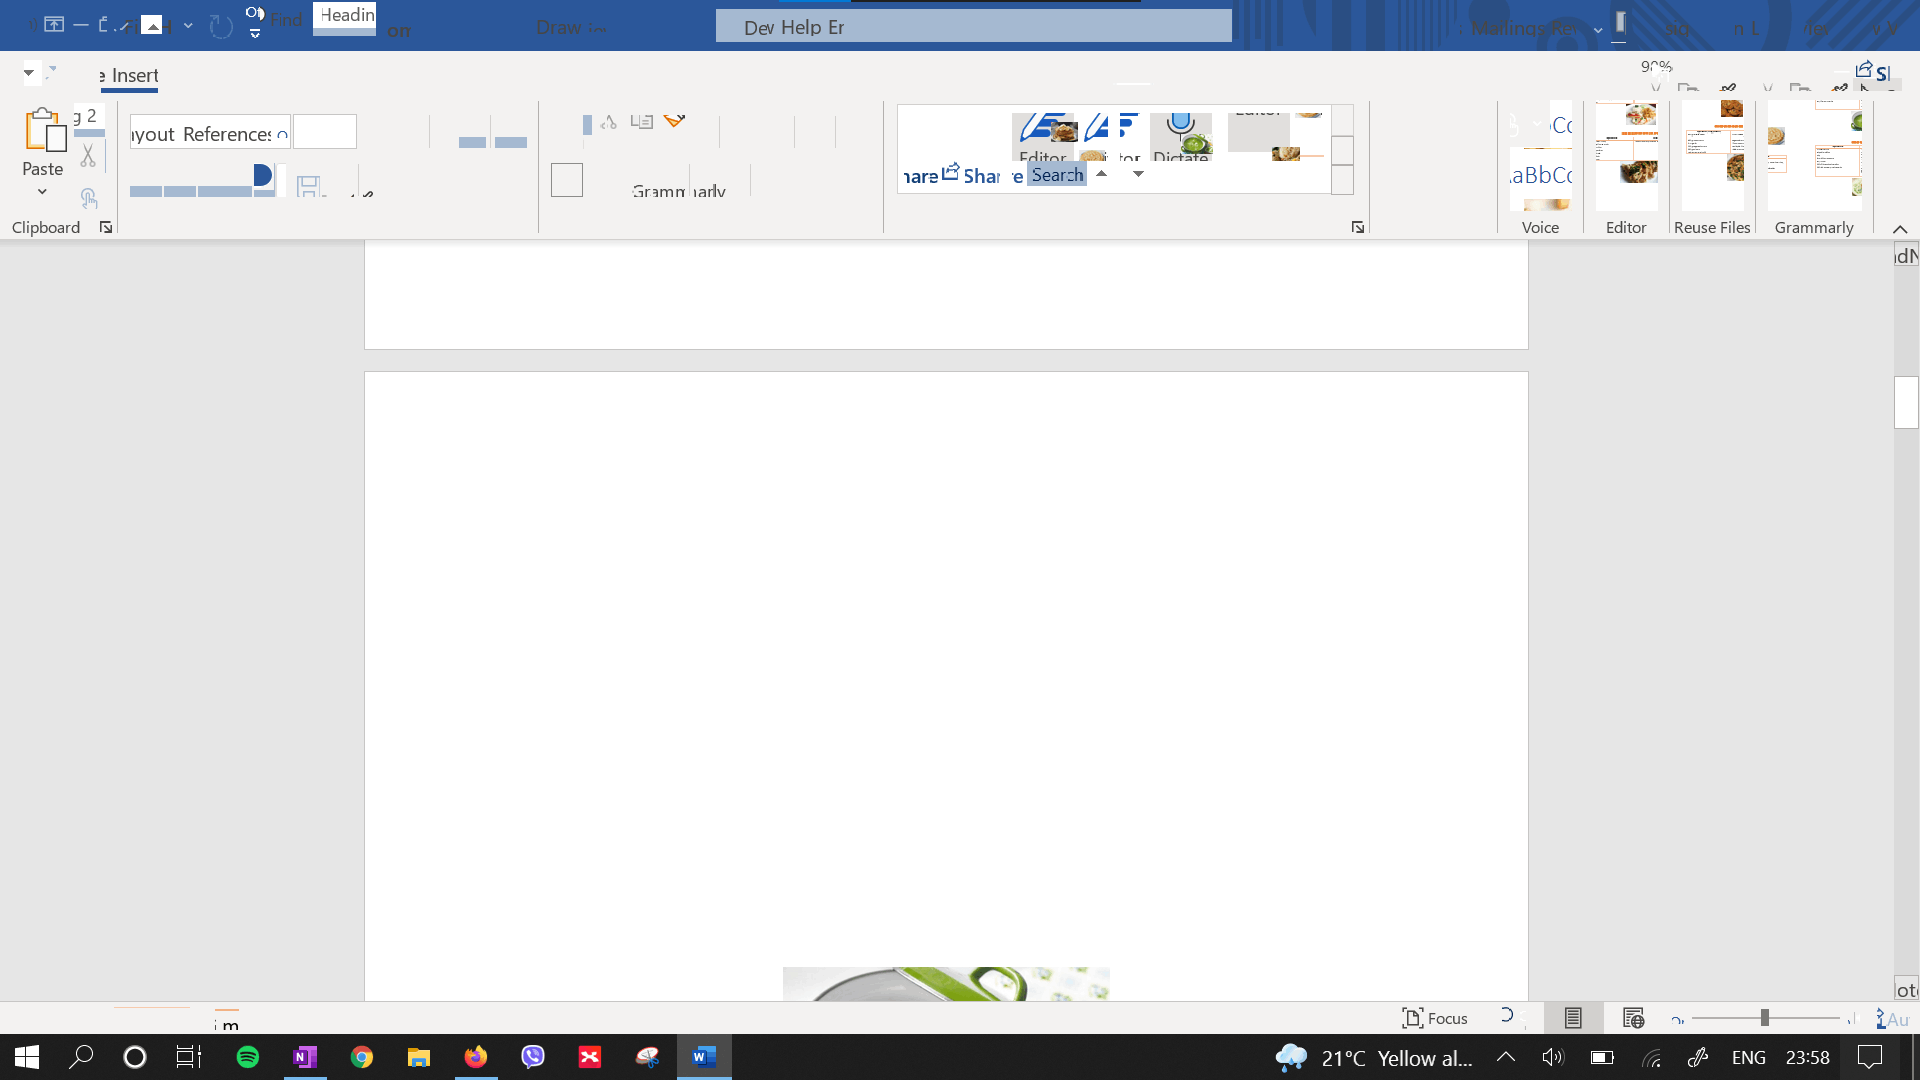Screen dimensions: 1920x1080
Task: Show hidden system tray icons
Action: click(1506, 1057)
